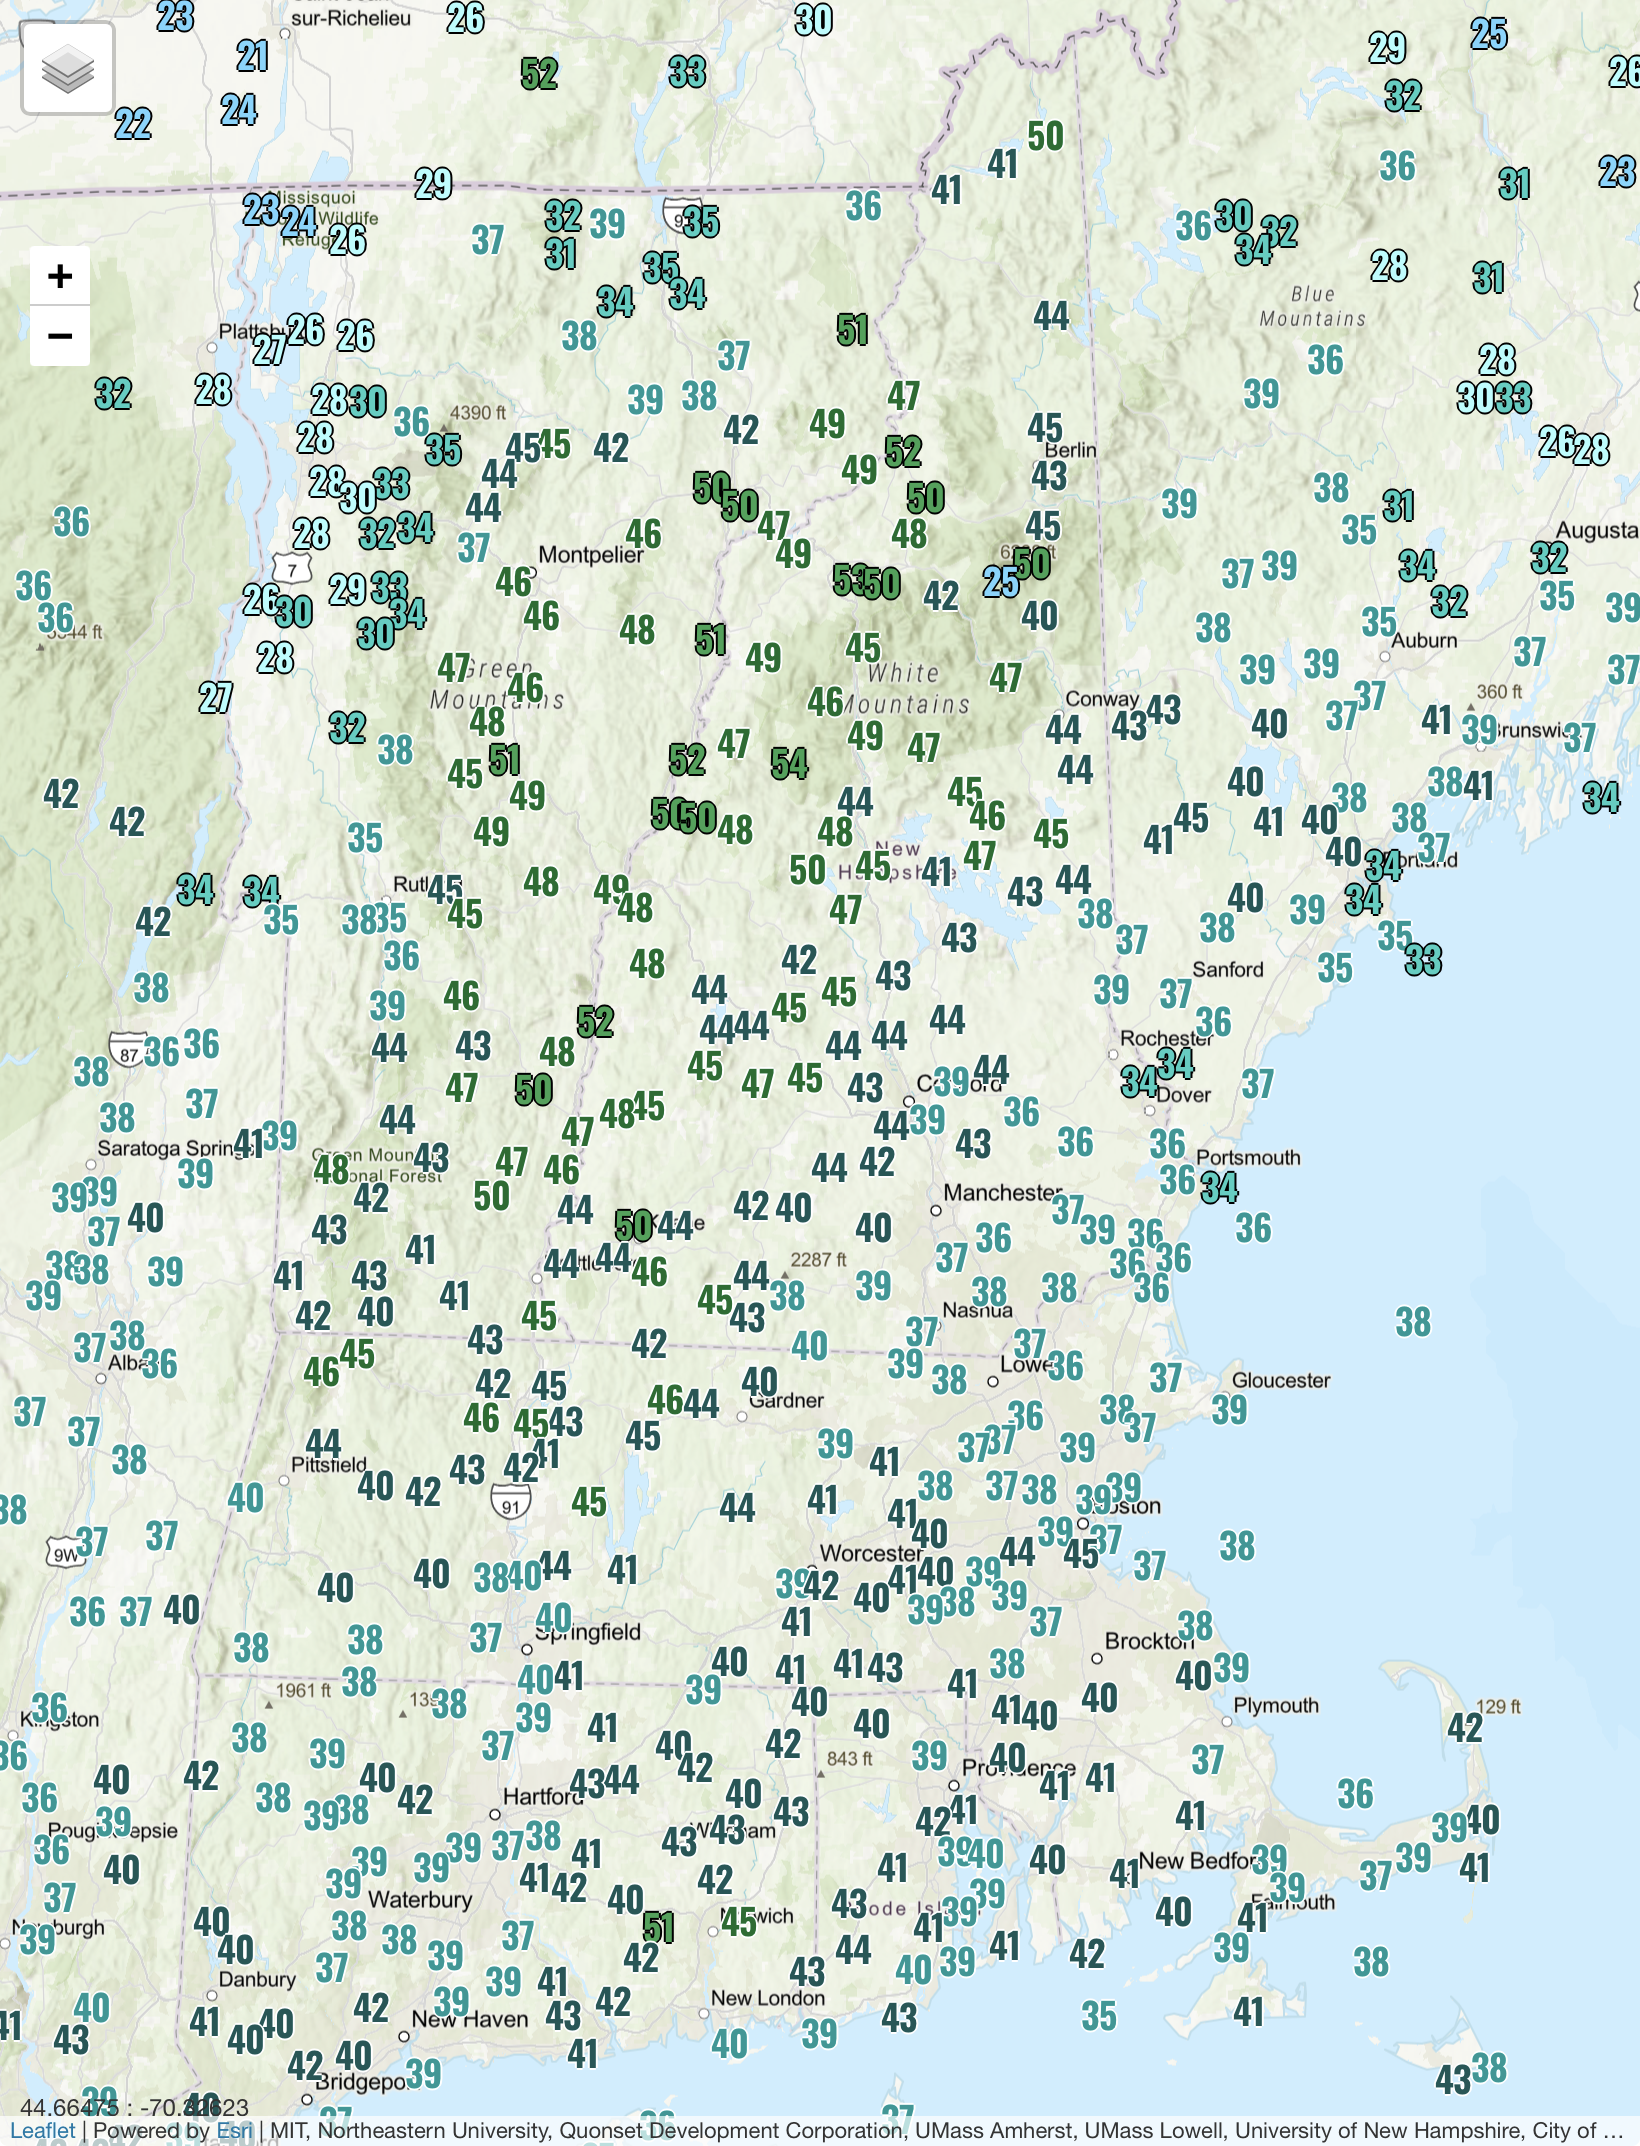This screenshot has width=1640, height=2146.
Task: Click the 51 marker left of Norwich
Action: click(x=658, y=1926)
